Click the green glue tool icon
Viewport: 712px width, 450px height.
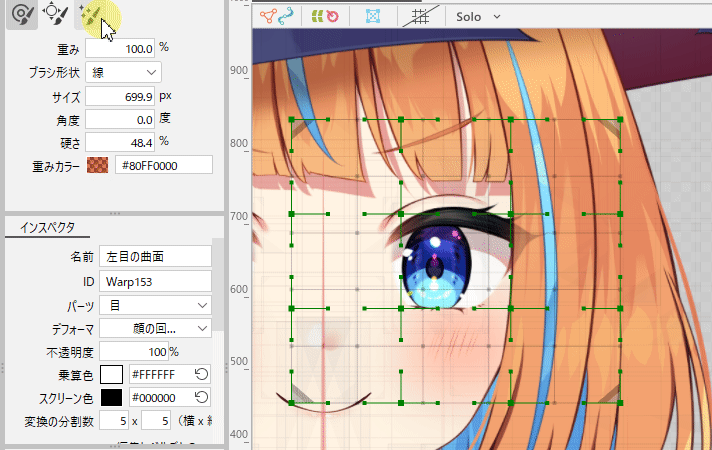click(x=317, y=17)
